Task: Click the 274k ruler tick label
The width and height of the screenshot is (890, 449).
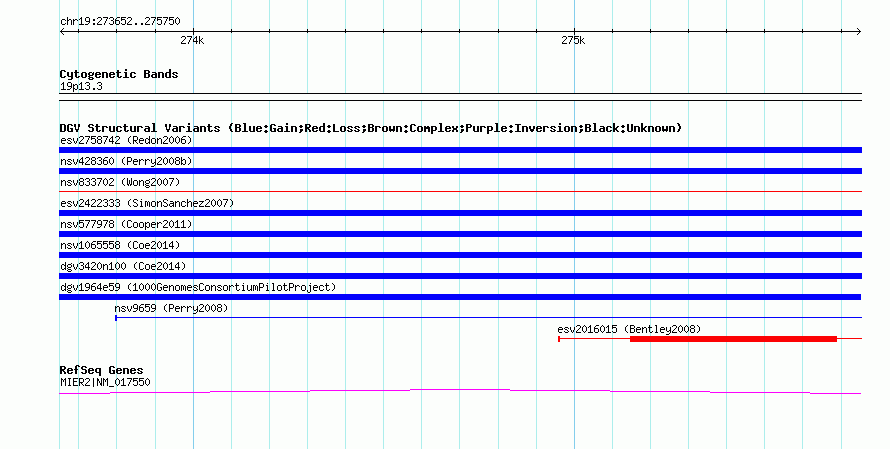Action: [192, 40]
